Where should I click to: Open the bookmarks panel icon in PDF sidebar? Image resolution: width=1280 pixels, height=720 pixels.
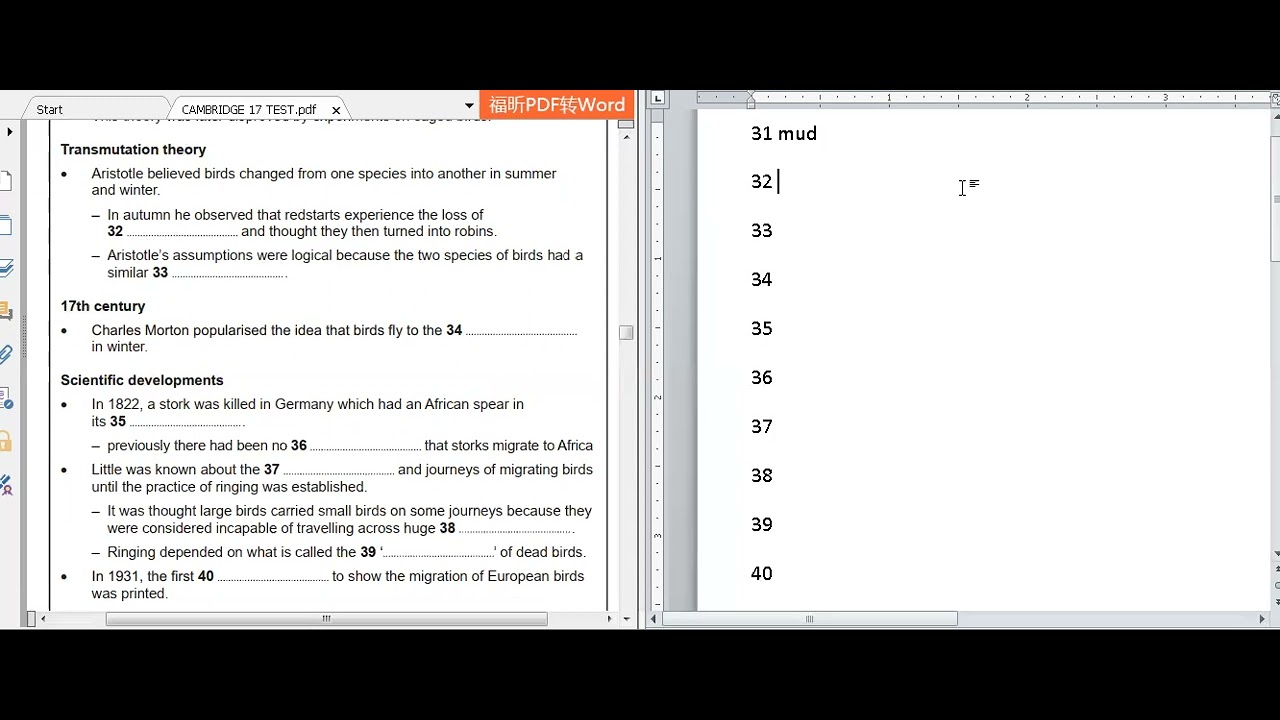[5, 225]
